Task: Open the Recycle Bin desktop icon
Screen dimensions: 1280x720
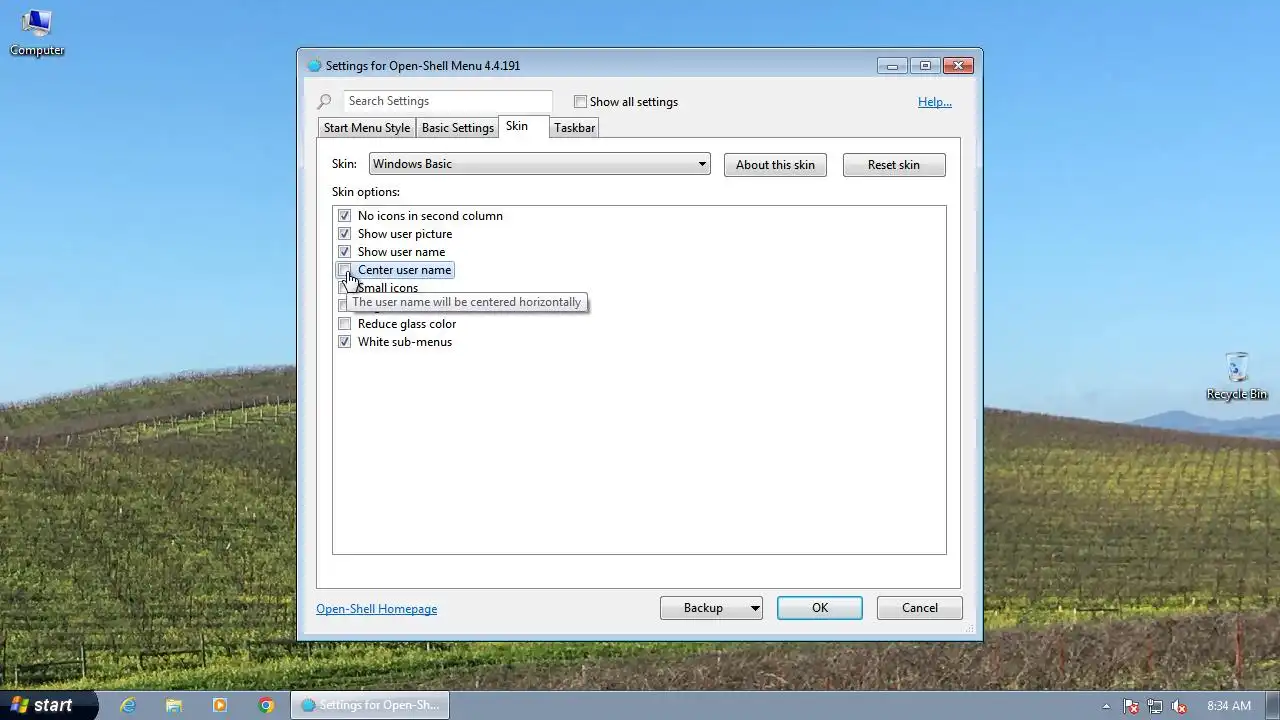Action: 1236,376
